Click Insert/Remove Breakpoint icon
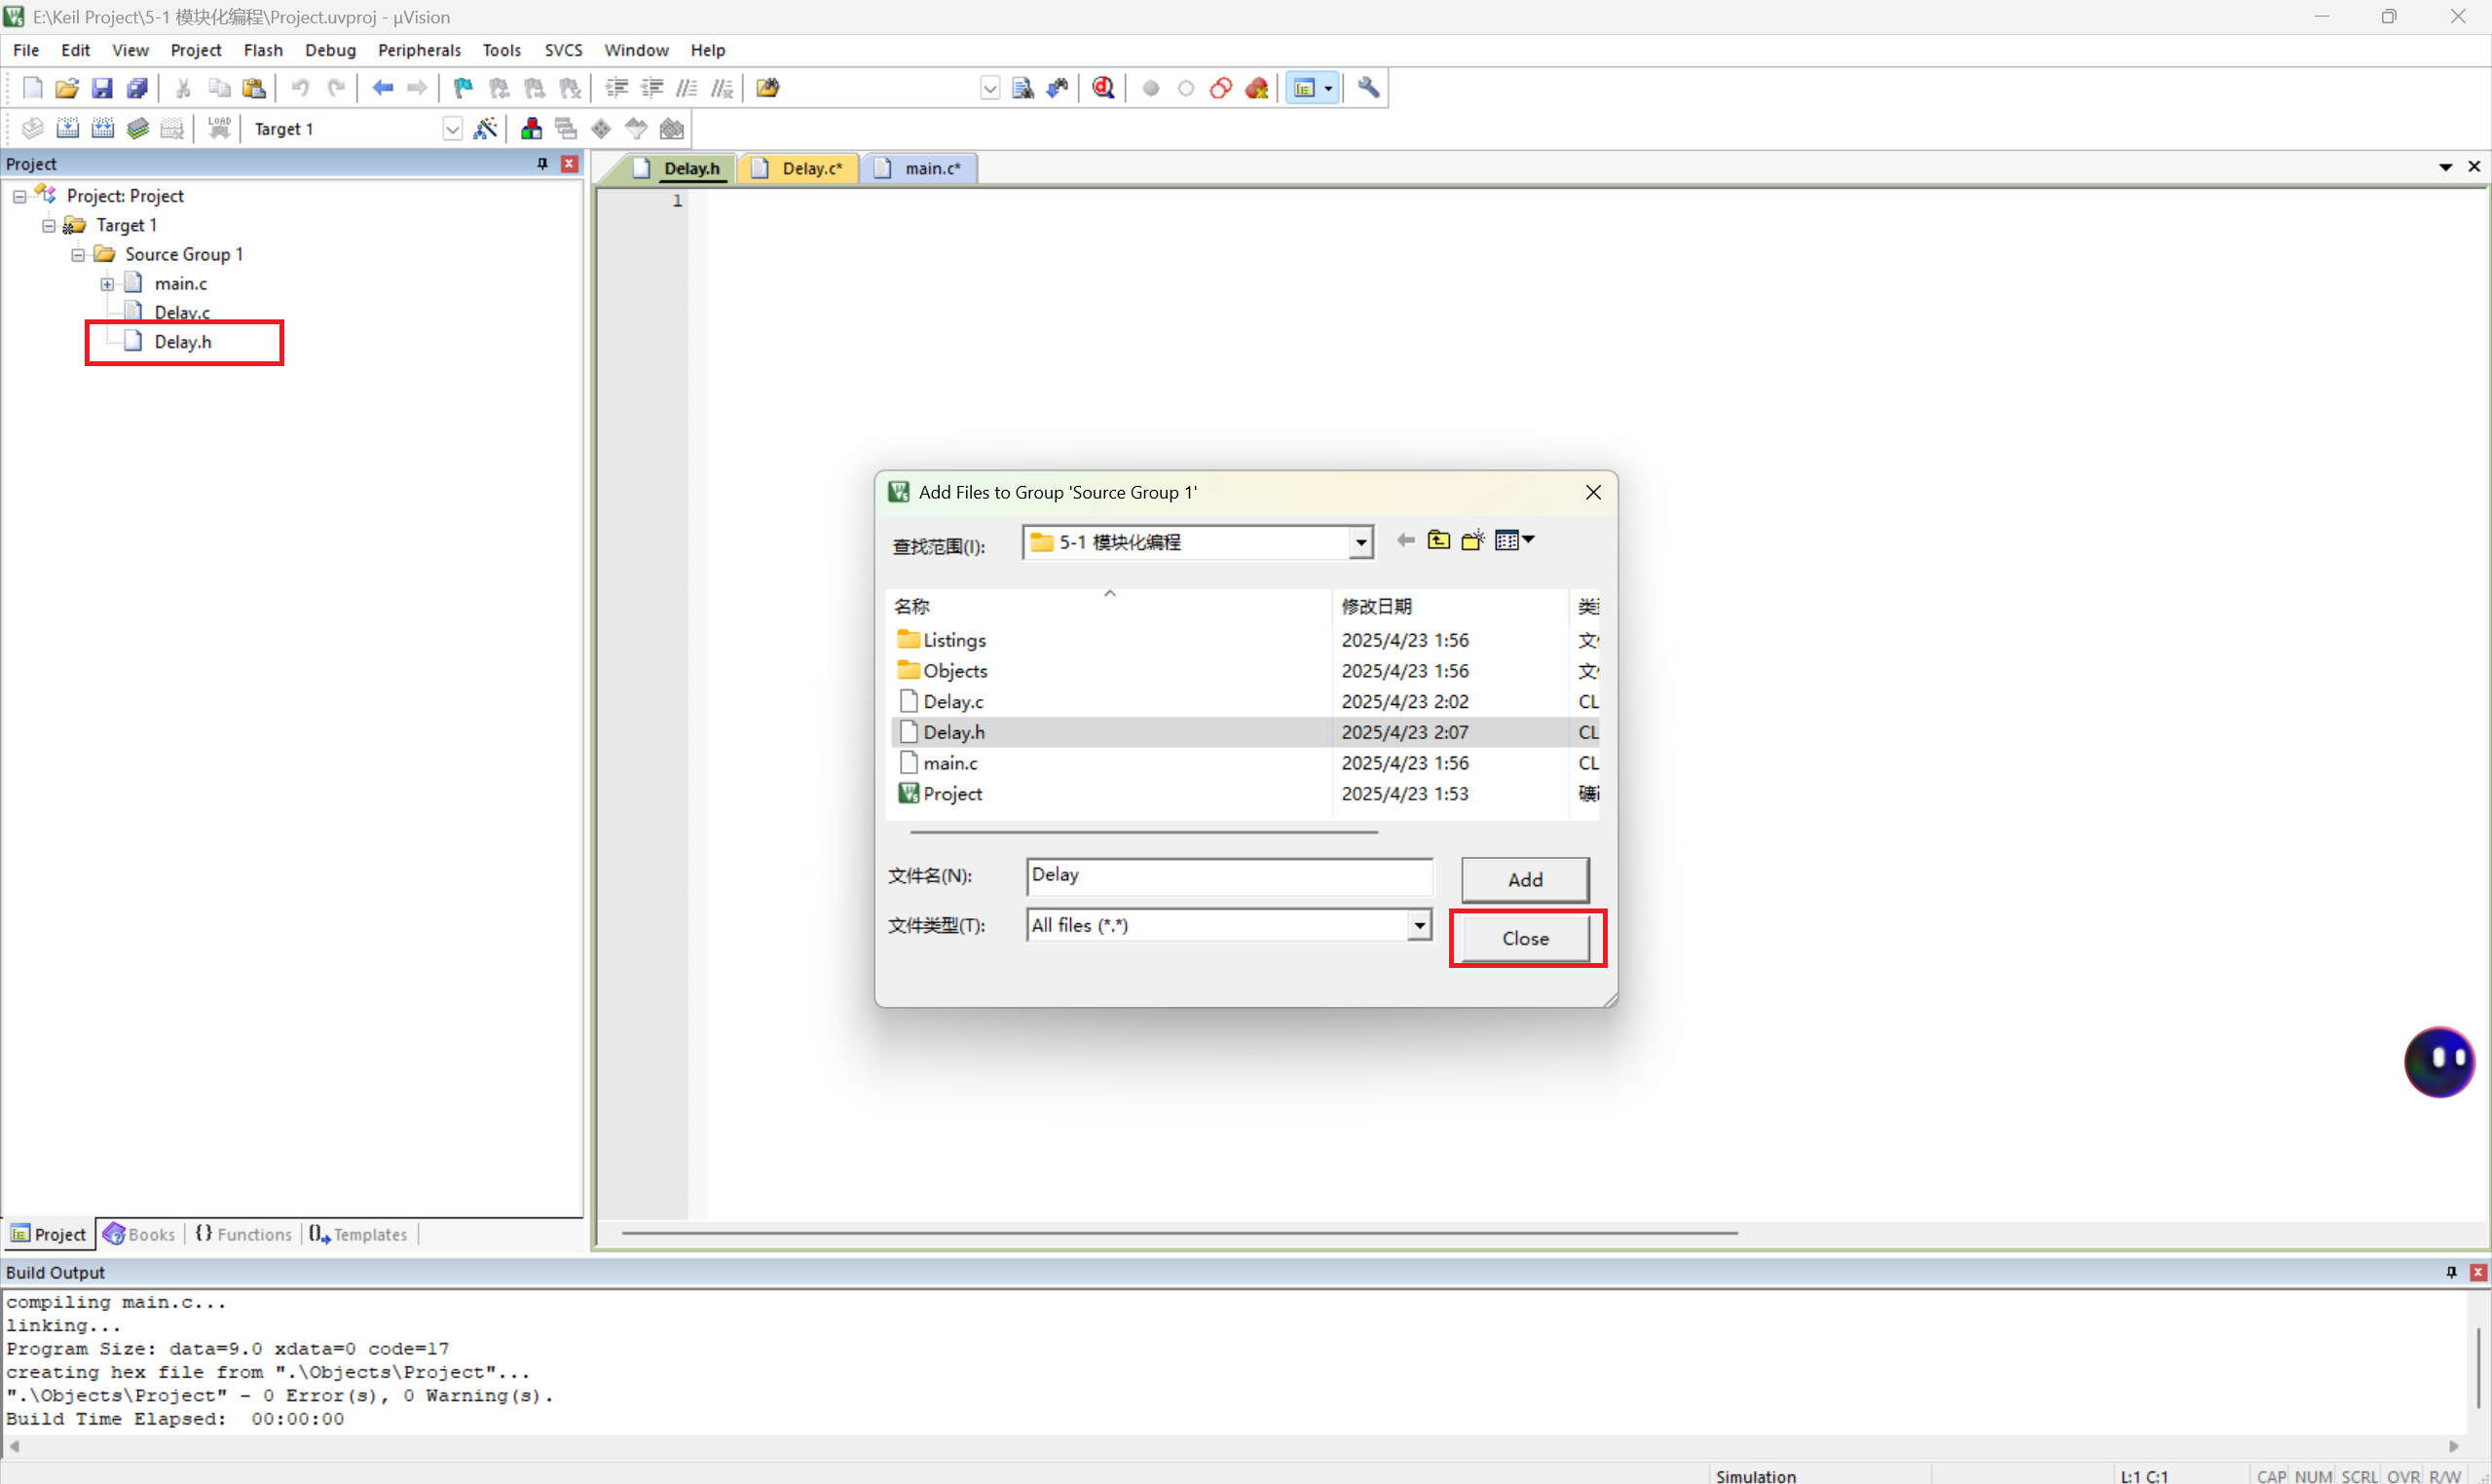 [1151, 88]
